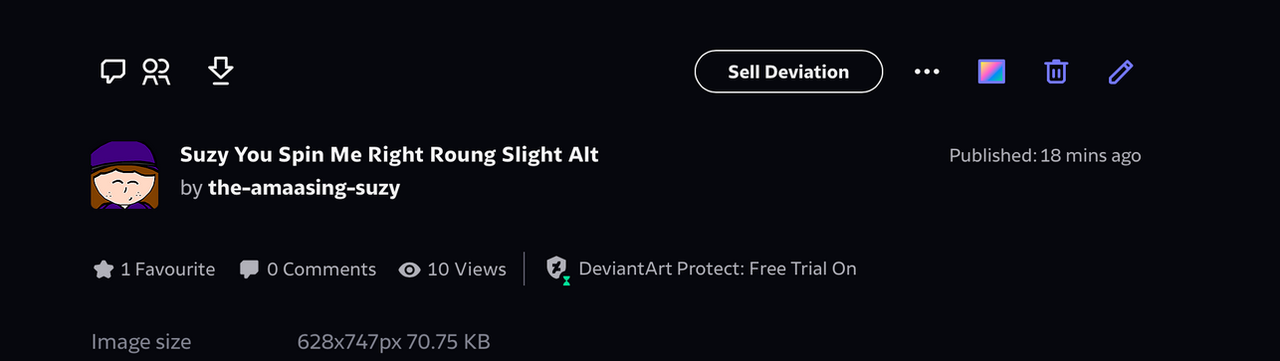Screen dimensions: 1280x361
Task: Visit the the-amaasing-suzy profile link
Action: point(304,188)
